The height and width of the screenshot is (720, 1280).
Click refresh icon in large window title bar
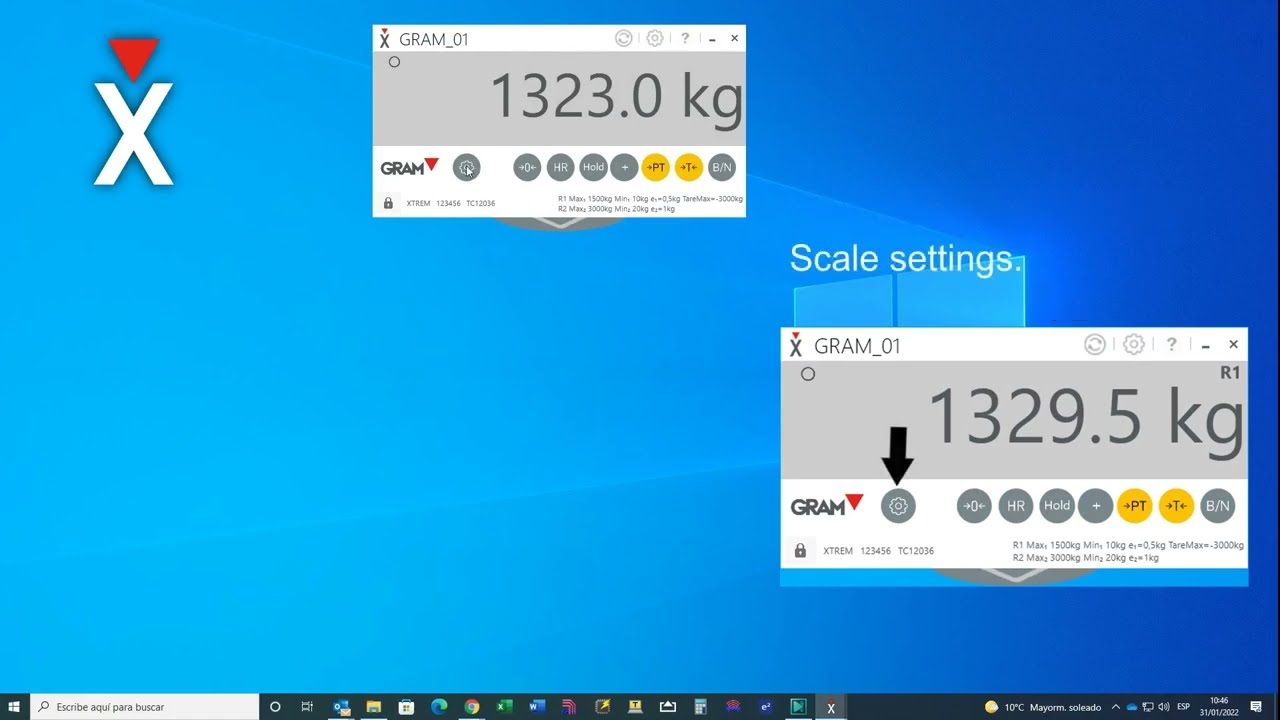pos(1095,345)
